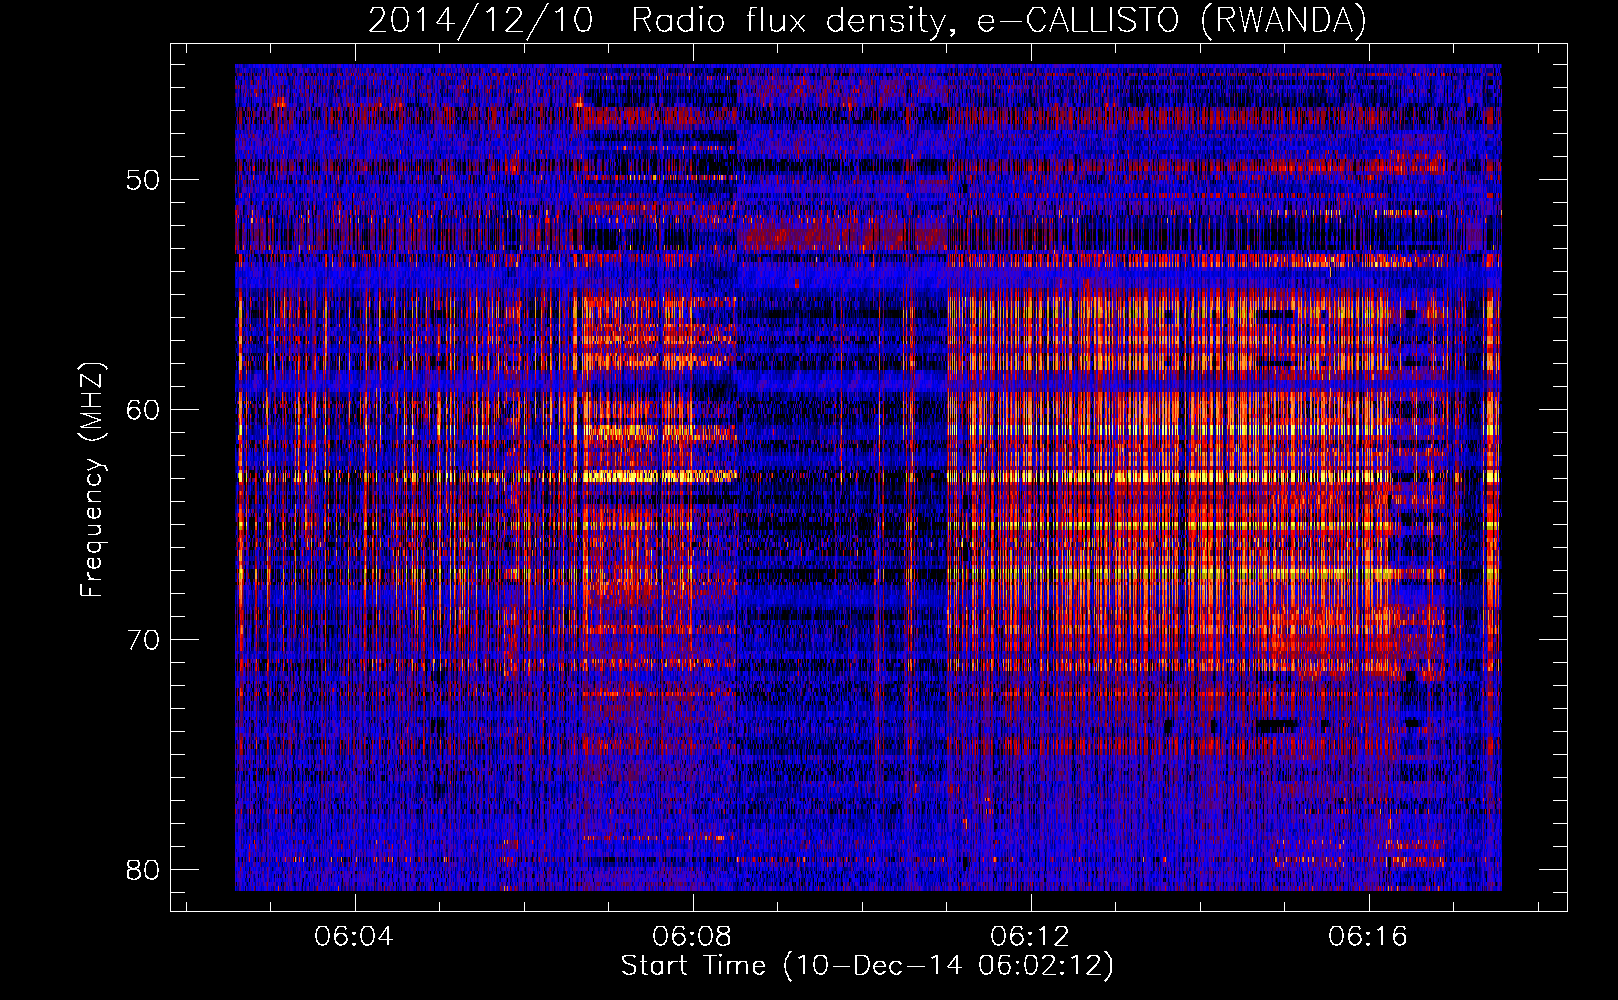Click the 06:16 time tick label

coord(1368,936)
